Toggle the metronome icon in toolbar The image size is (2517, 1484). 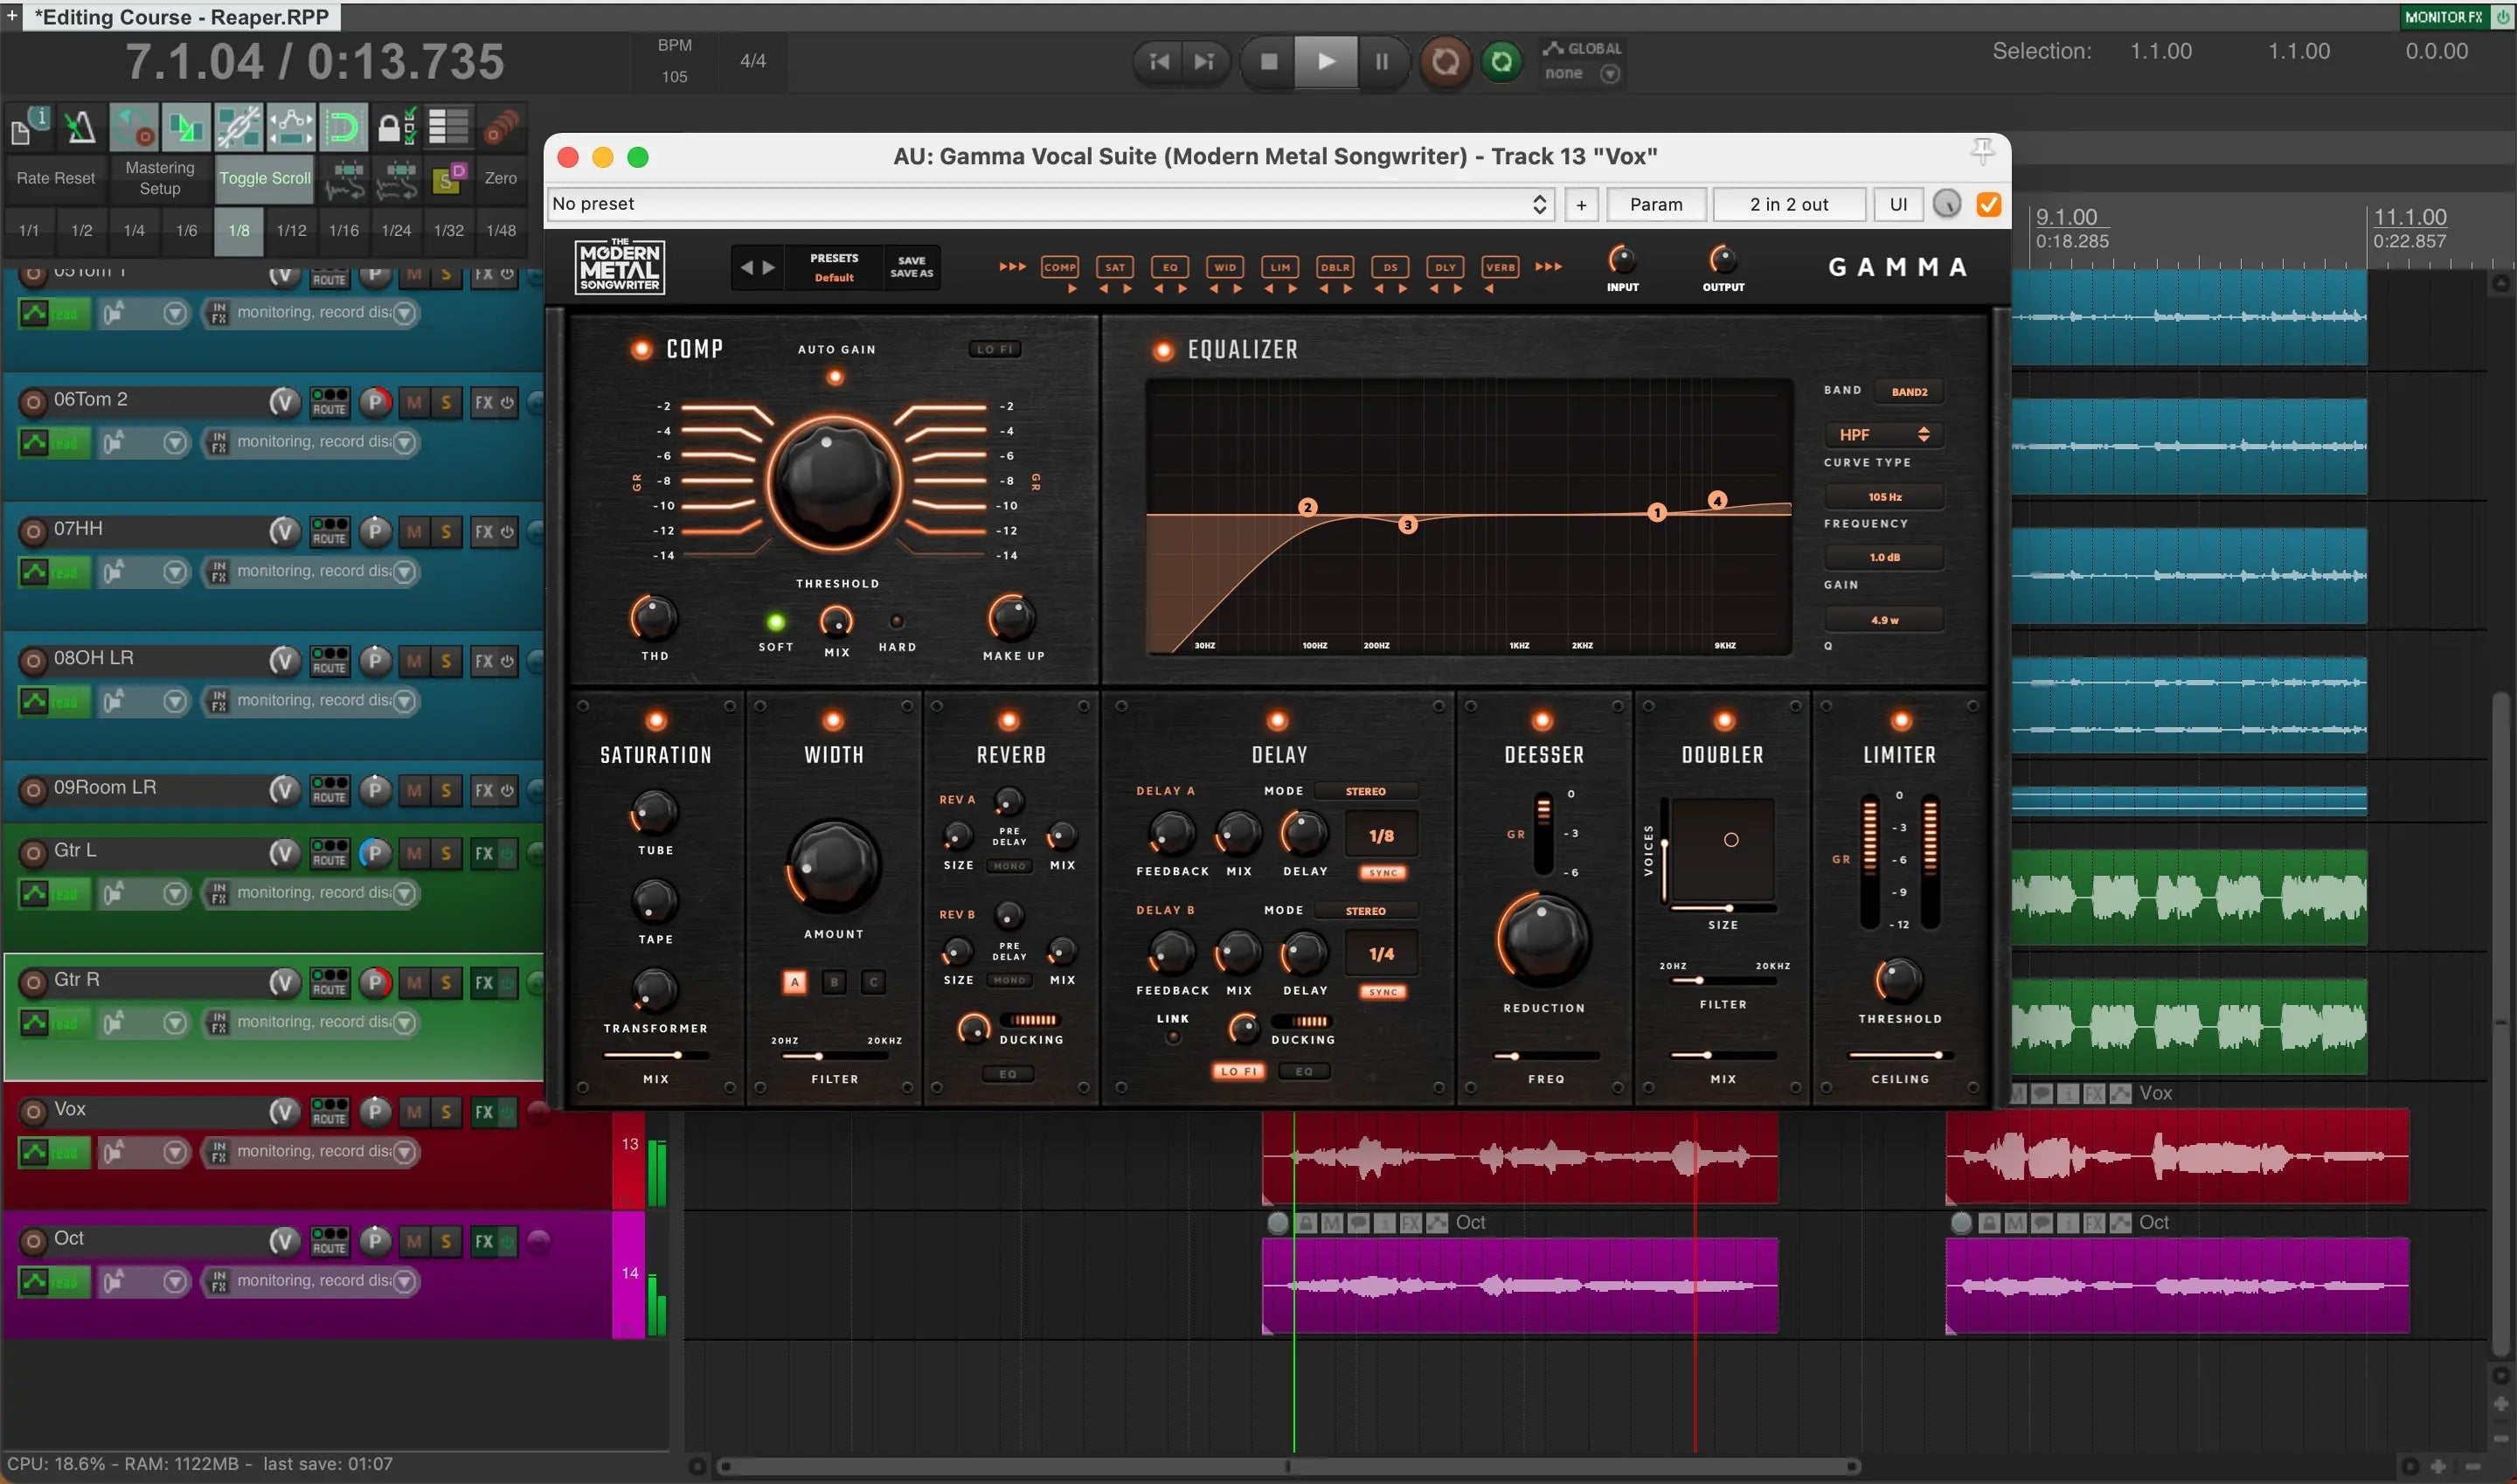pos(81,127)
